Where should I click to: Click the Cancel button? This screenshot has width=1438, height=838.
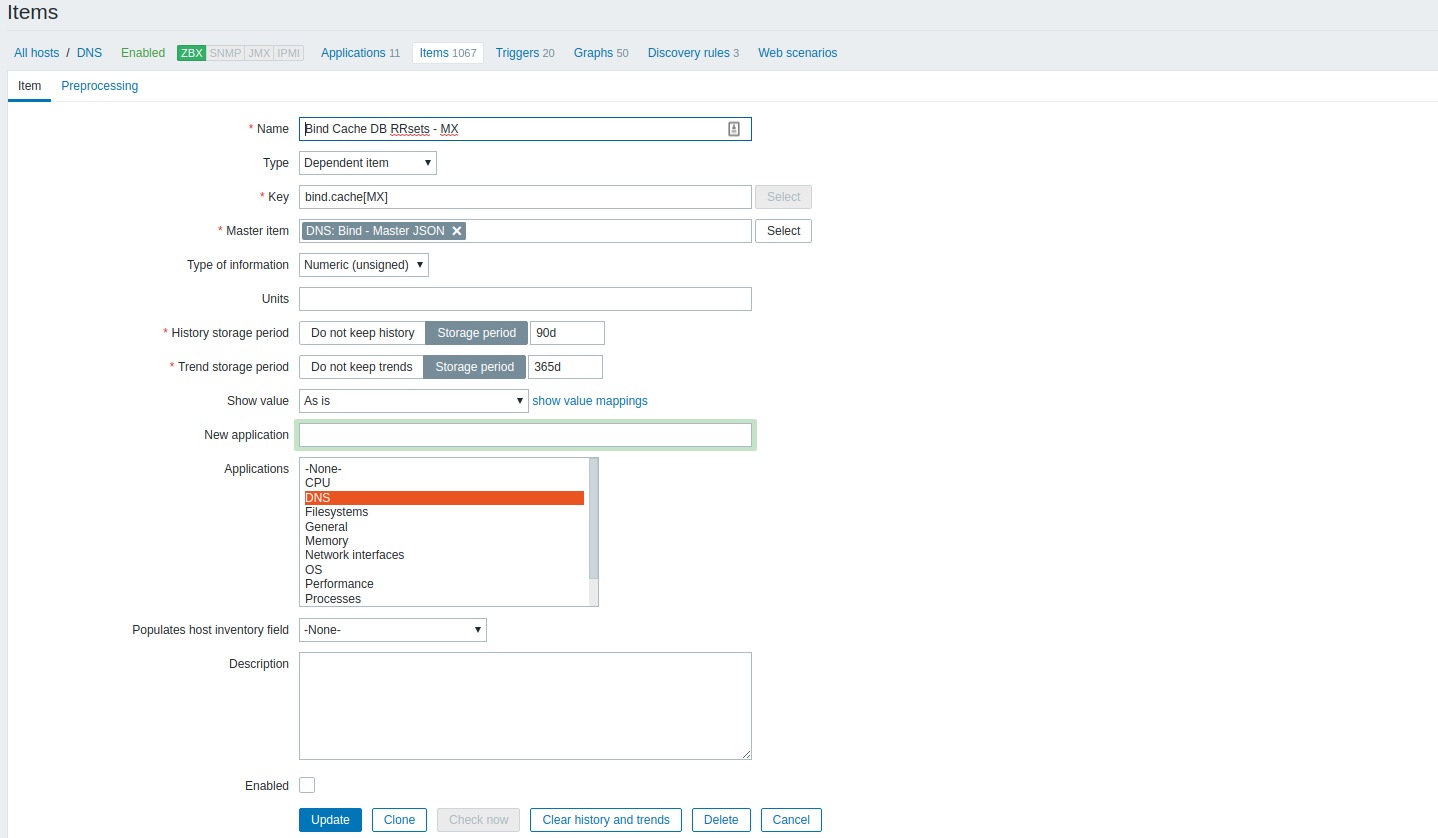[x=791, y=820]
